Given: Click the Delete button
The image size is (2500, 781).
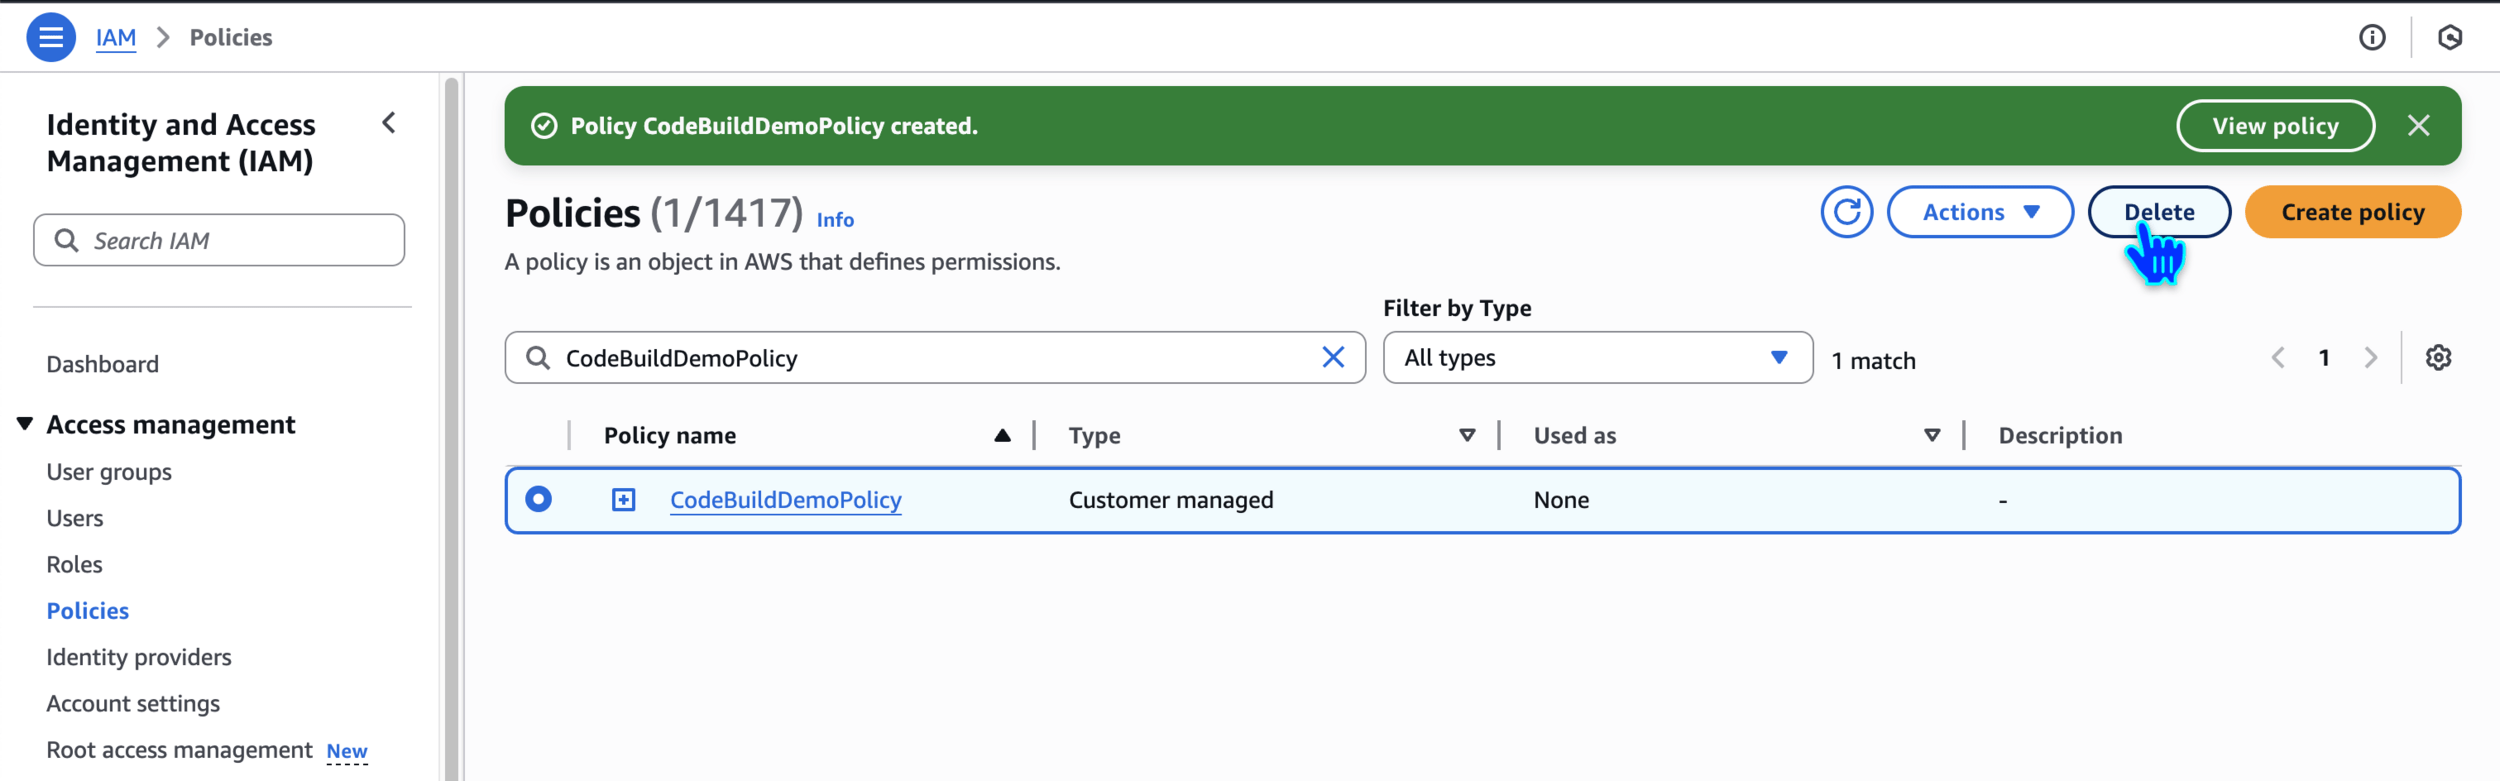Looking at the screenshot, I should [x=2159, y=212].
